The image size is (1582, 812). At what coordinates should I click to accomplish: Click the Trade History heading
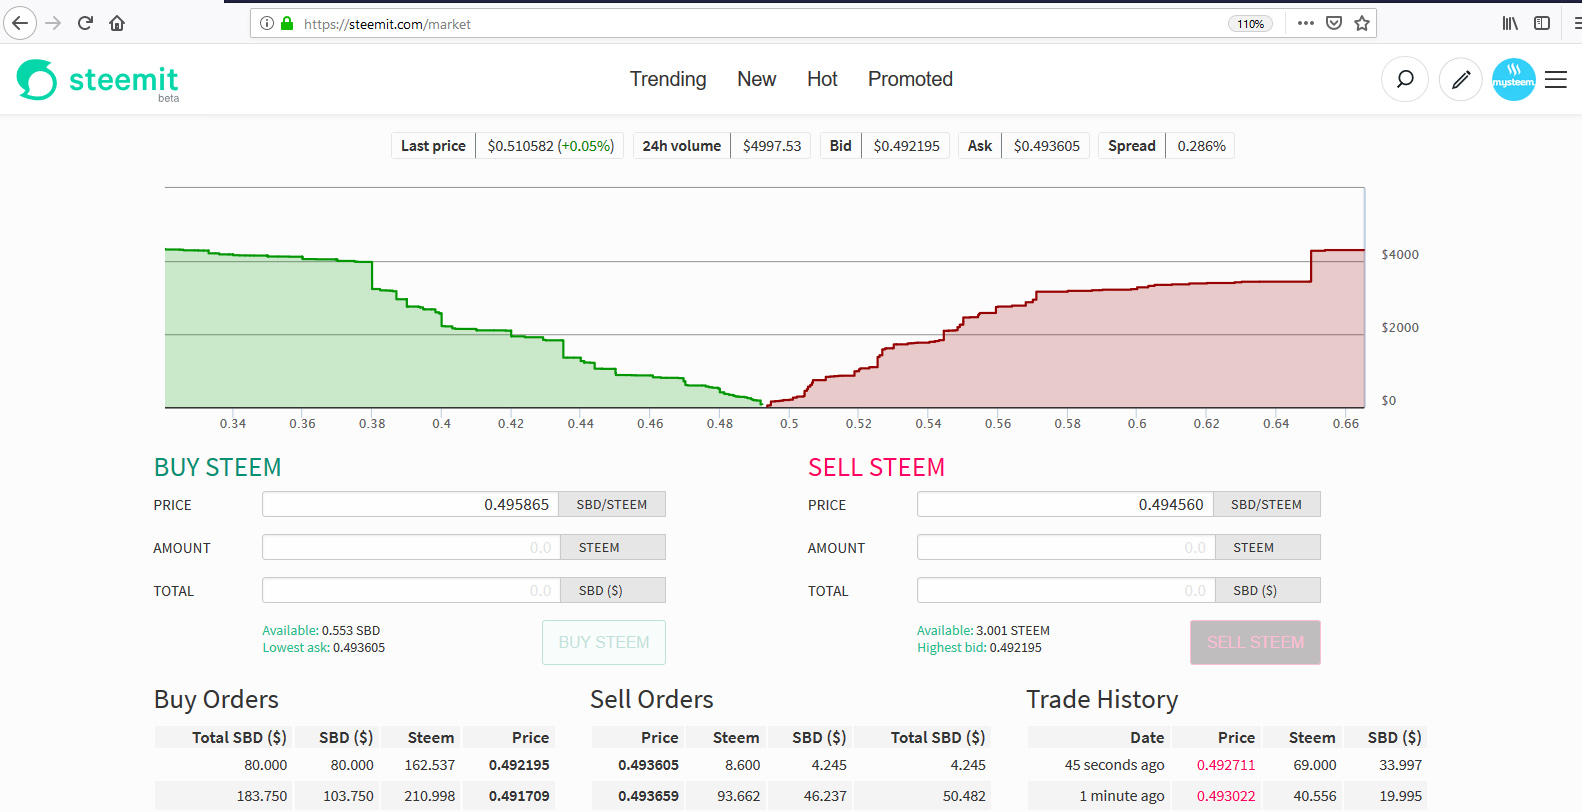click(1102, 699)
